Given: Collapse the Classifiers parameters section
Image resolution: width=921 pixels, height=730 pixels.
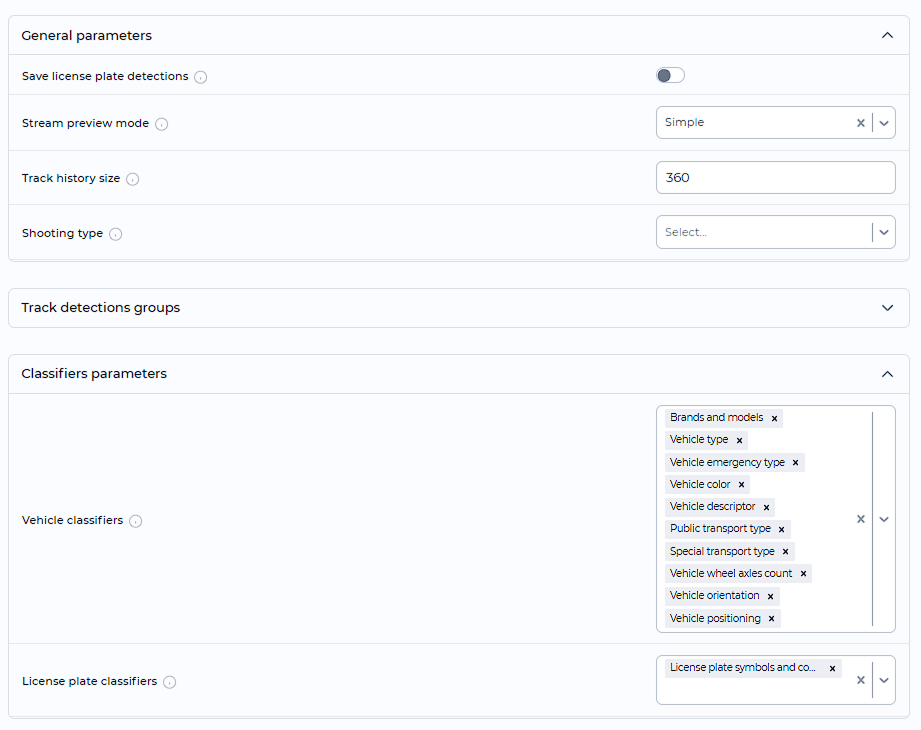Looking at the screenshot, I should (887, 373).
